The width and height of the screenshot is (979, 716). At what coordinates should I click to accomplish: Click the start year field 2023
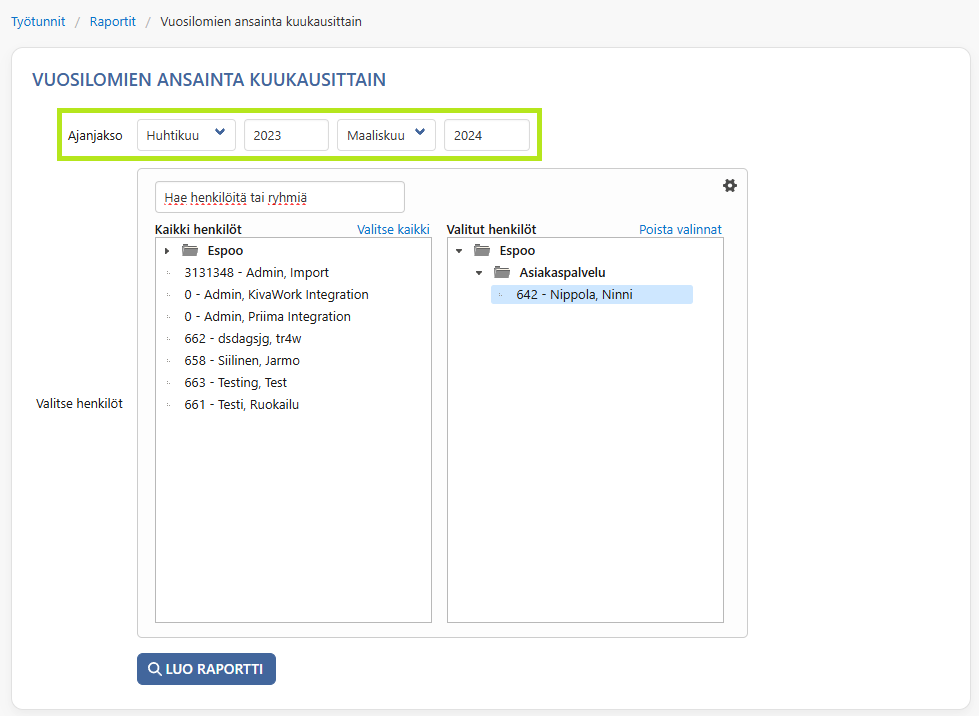(x=286, y=135)
